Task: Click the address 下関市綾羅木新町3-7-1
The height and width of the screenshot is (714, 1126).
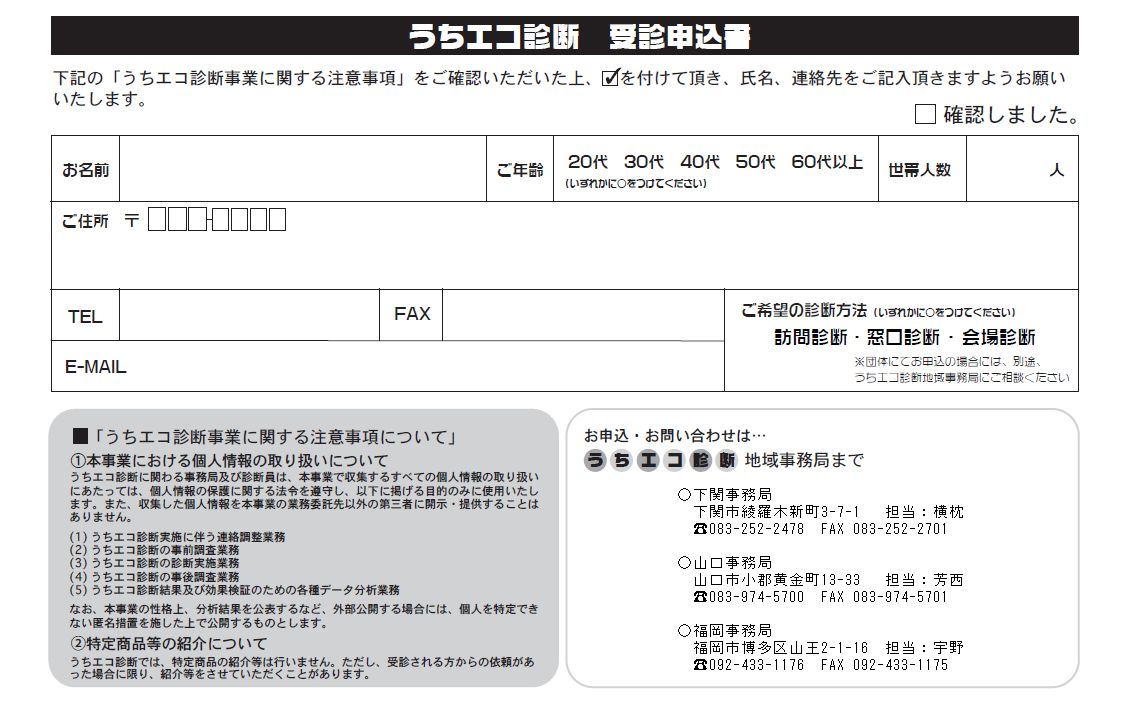Action: [x=776, y=511]
